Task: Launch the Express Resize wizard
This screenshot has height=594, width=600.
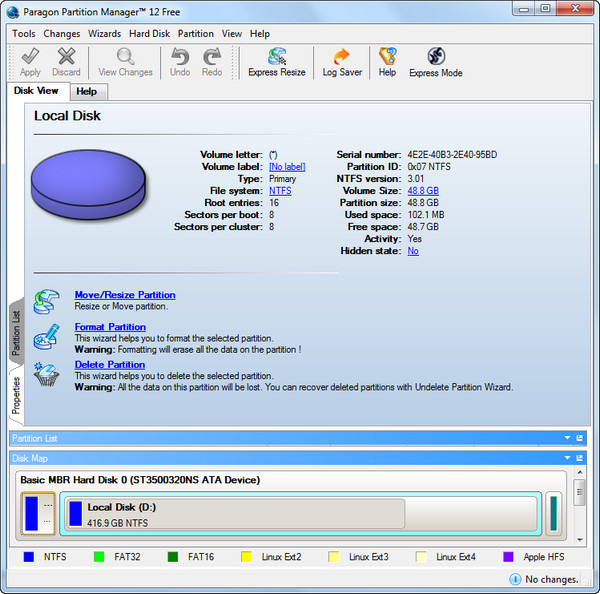Action: (x=277, y=62)
